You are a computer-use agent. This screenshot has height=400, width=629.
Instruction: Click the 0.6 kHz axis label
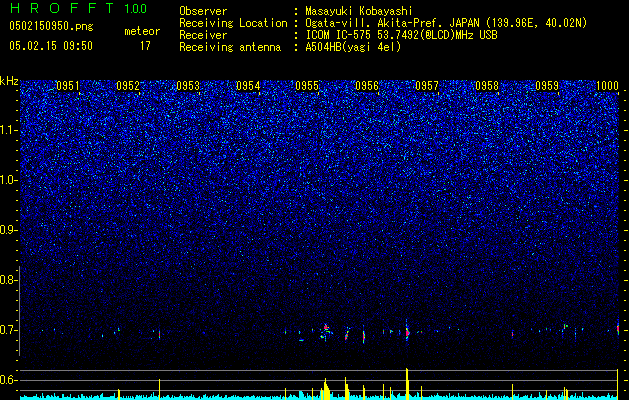pos(8,380)
